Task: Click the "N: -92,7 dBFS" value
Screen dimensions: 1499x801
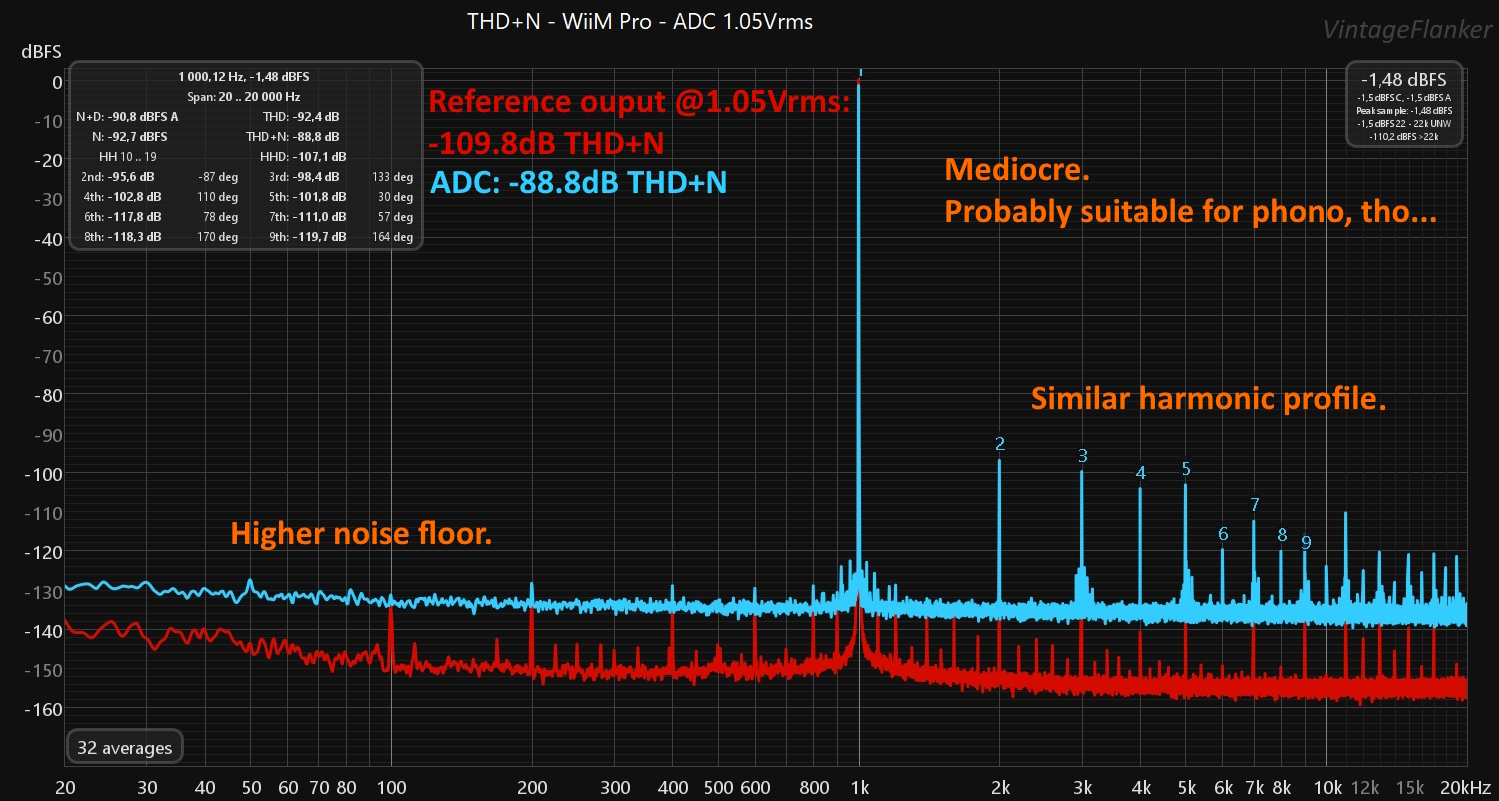Action: click(130, 136)
